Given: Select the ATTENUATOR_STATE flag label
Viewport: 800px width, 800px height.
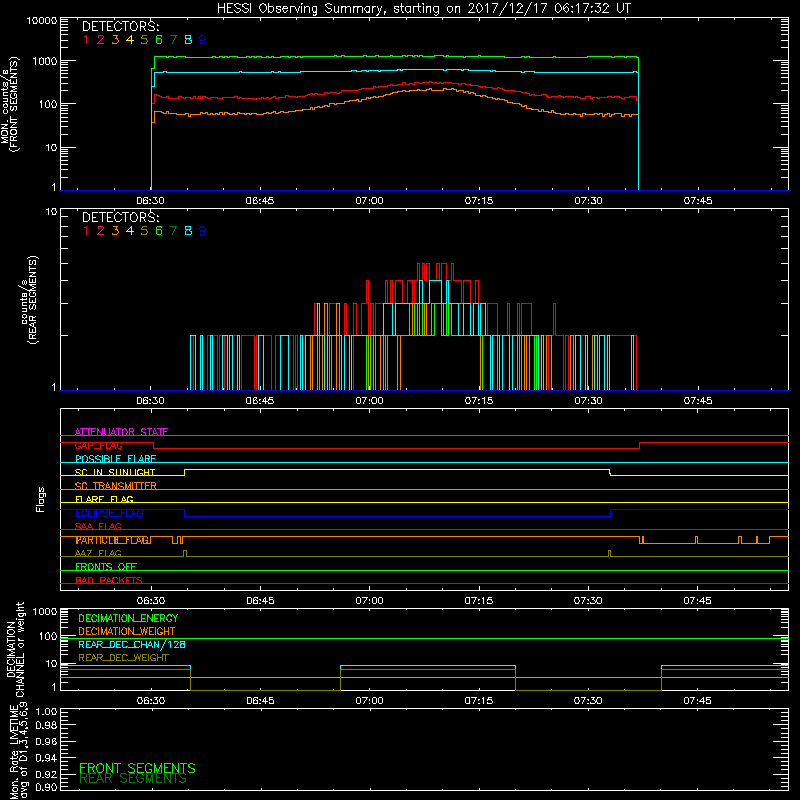Looking at the screenshot, I should click(x=121, y=432).
